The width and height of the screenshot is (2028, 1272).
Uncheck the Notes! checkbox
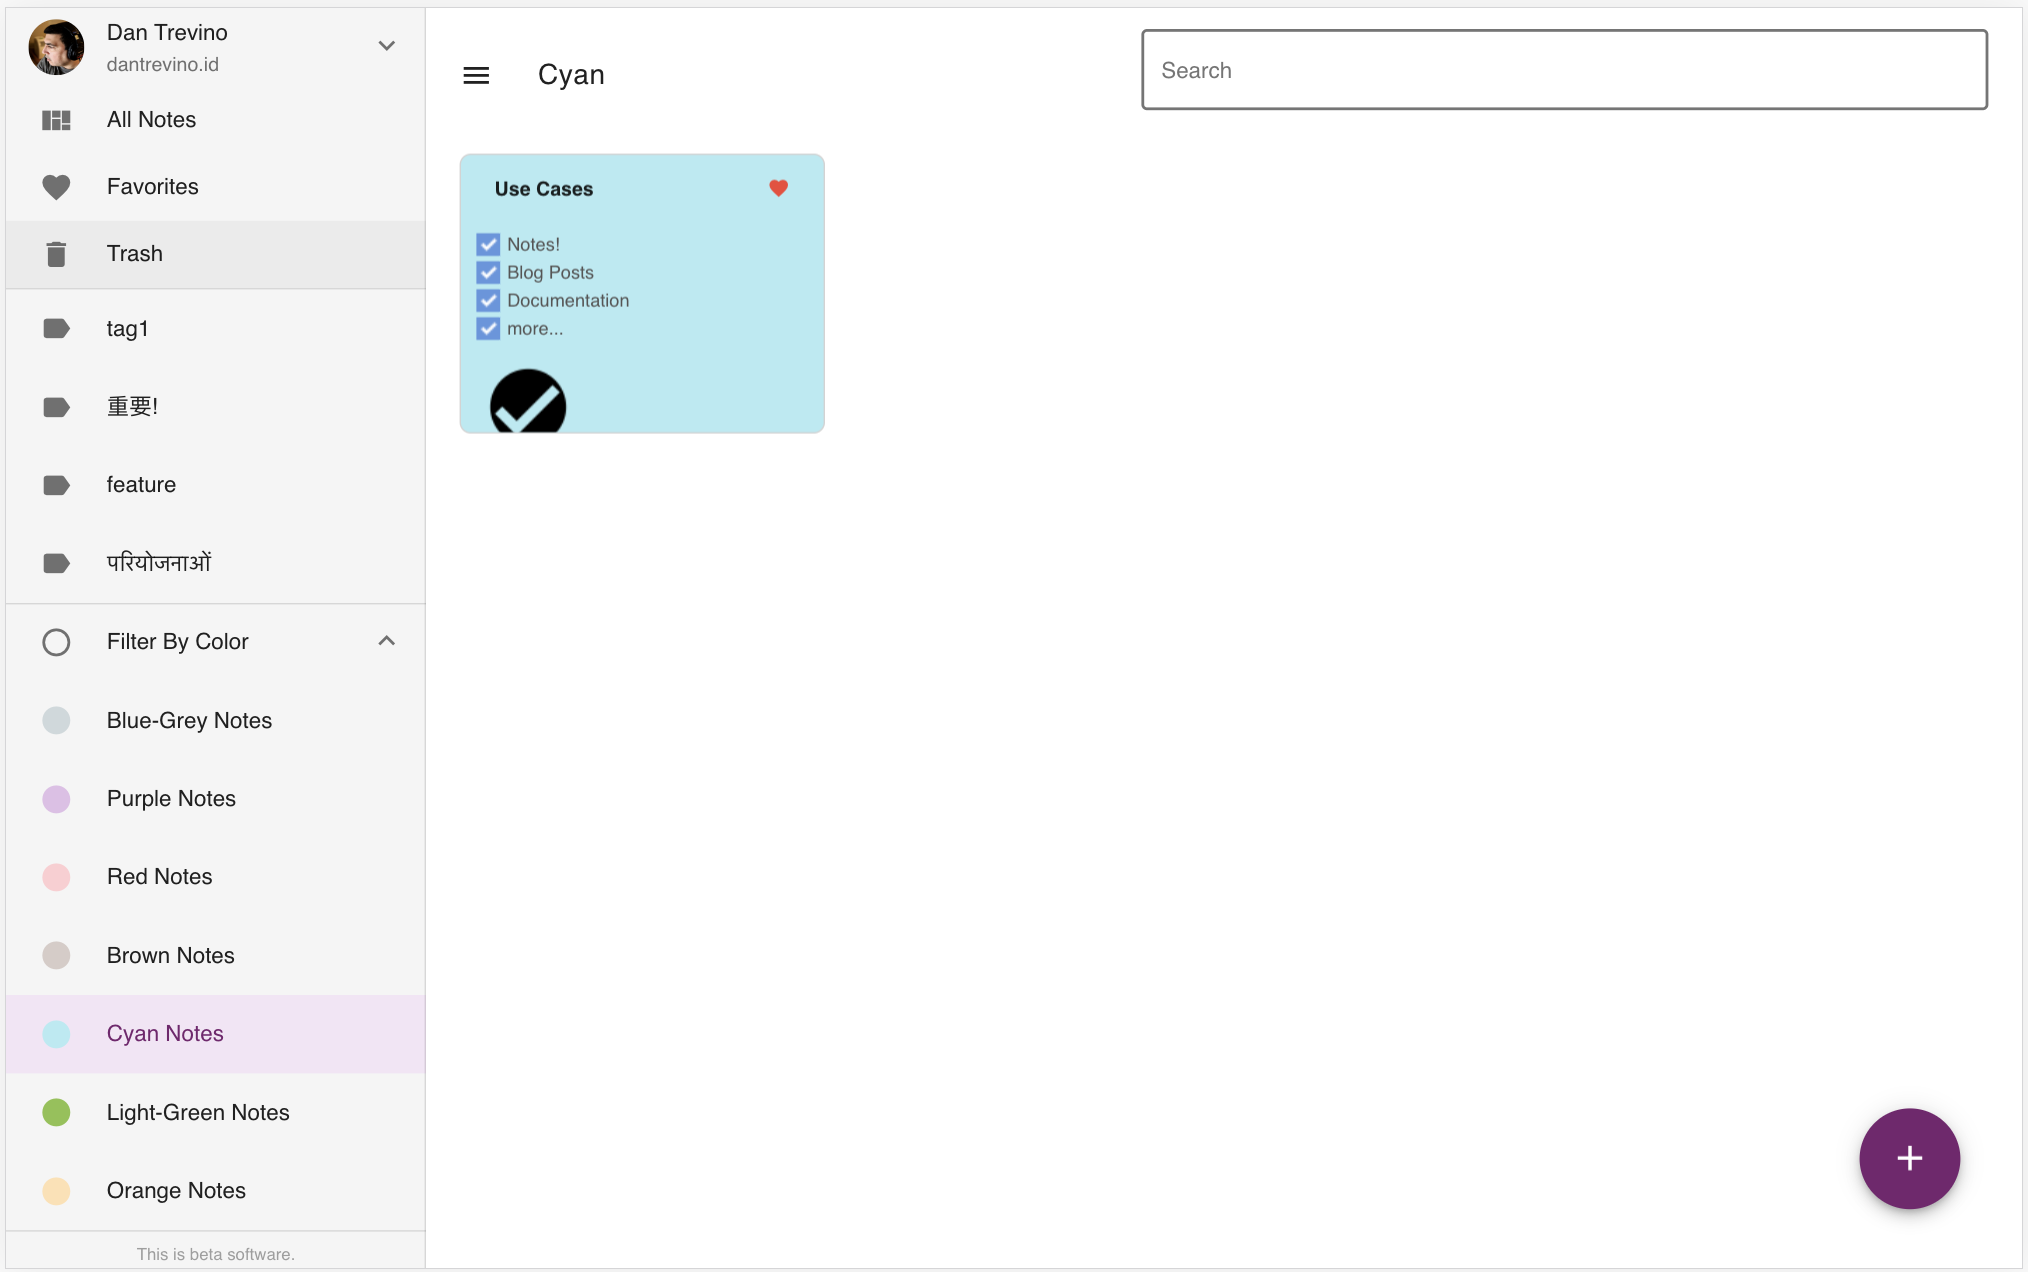pos(488,244)
